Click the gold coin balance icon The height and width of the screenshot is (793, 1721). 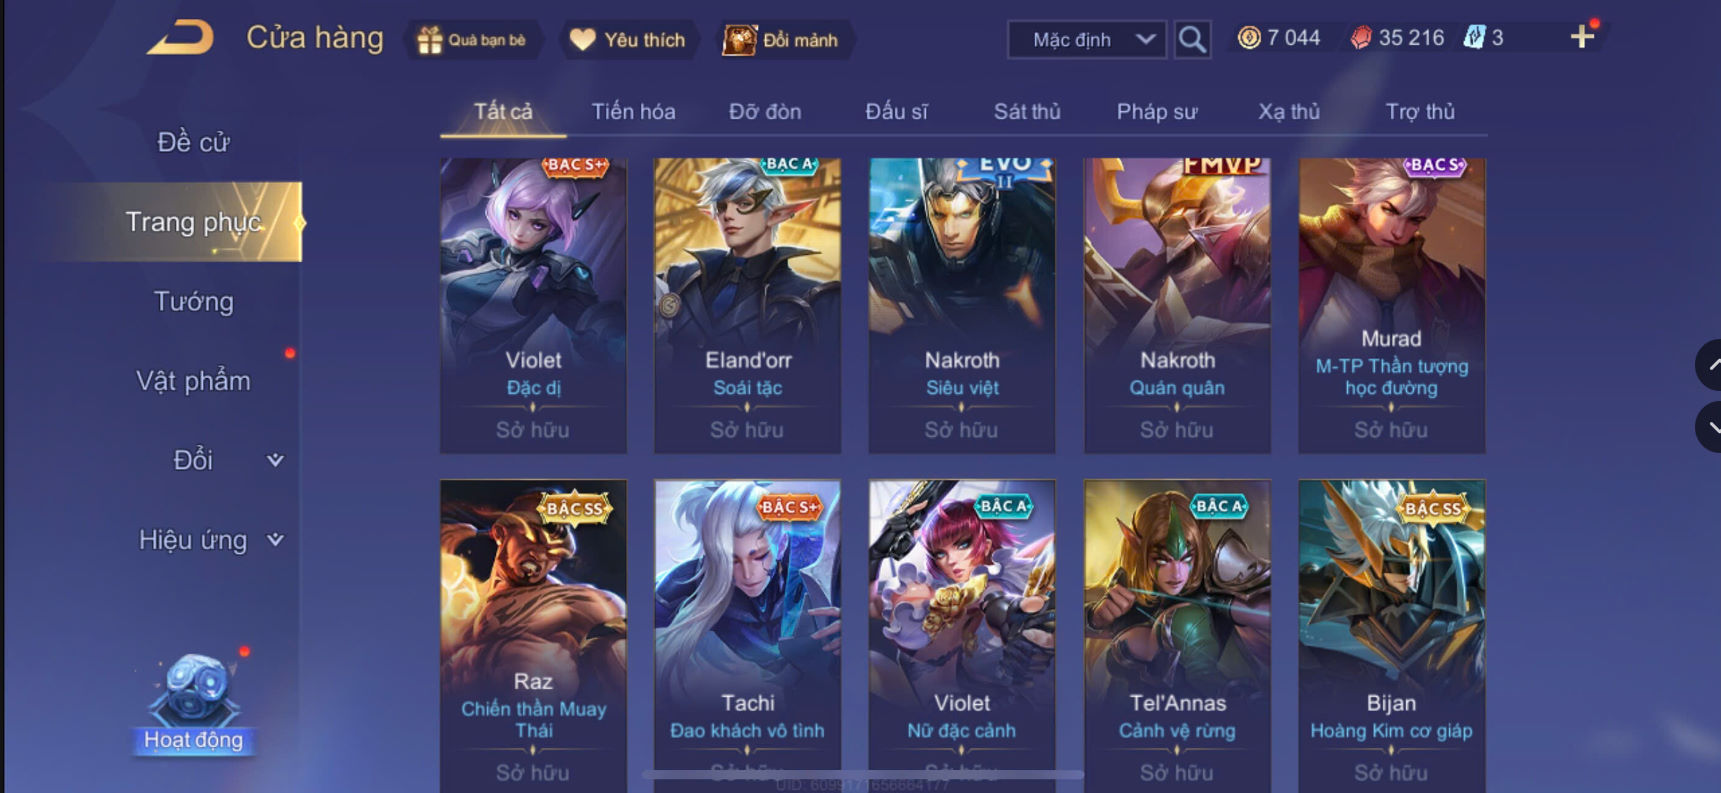1249,38
